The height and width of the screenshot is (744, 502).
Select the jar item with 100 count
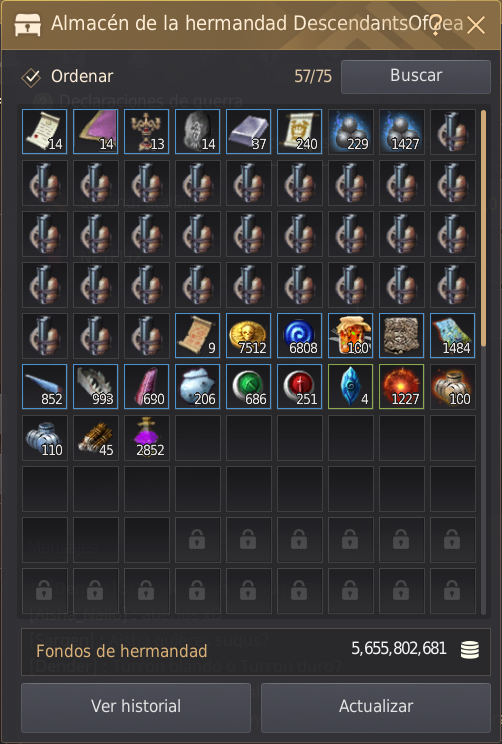pos(351,335)
